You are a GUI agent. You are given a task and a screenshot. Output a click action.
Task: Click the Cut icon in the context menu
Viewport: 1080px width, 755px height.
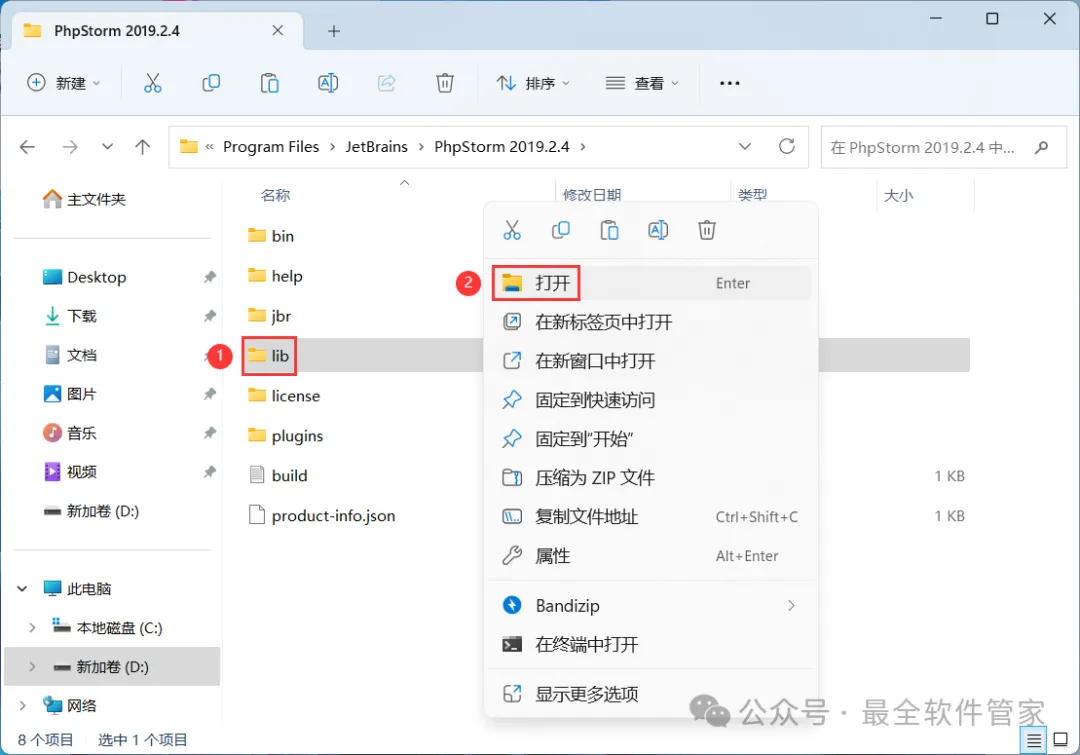click(512, 230)
